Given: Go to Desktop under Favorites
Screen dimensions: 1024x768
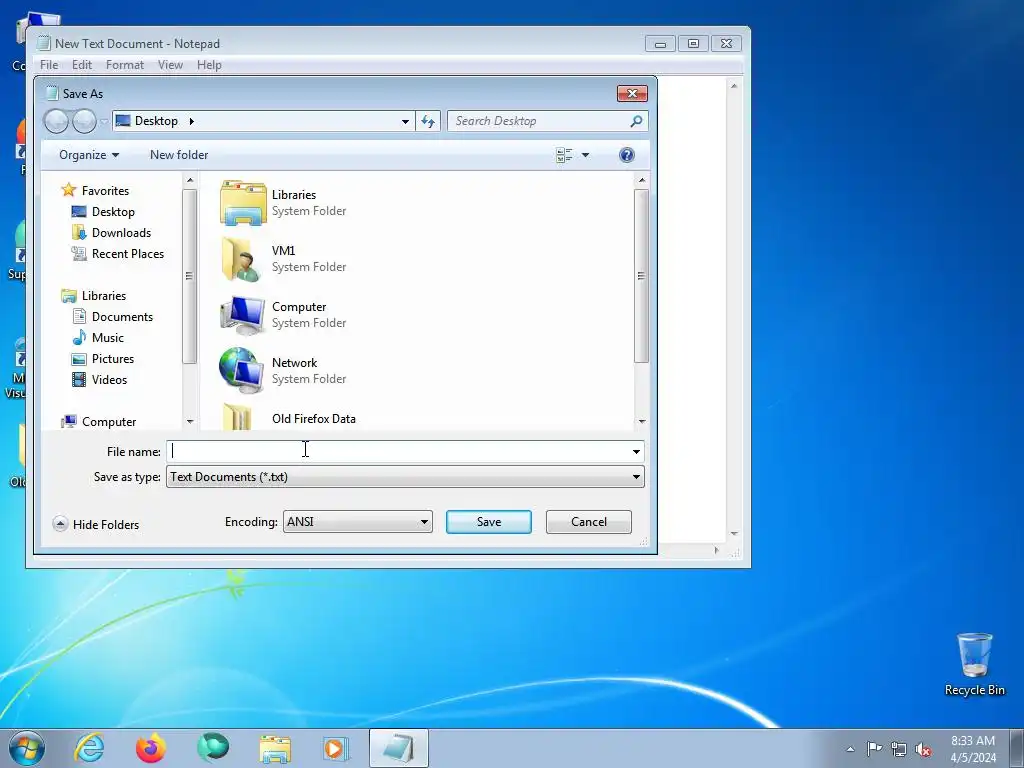Looking at the screenshot, I should (x=113, y=212).
